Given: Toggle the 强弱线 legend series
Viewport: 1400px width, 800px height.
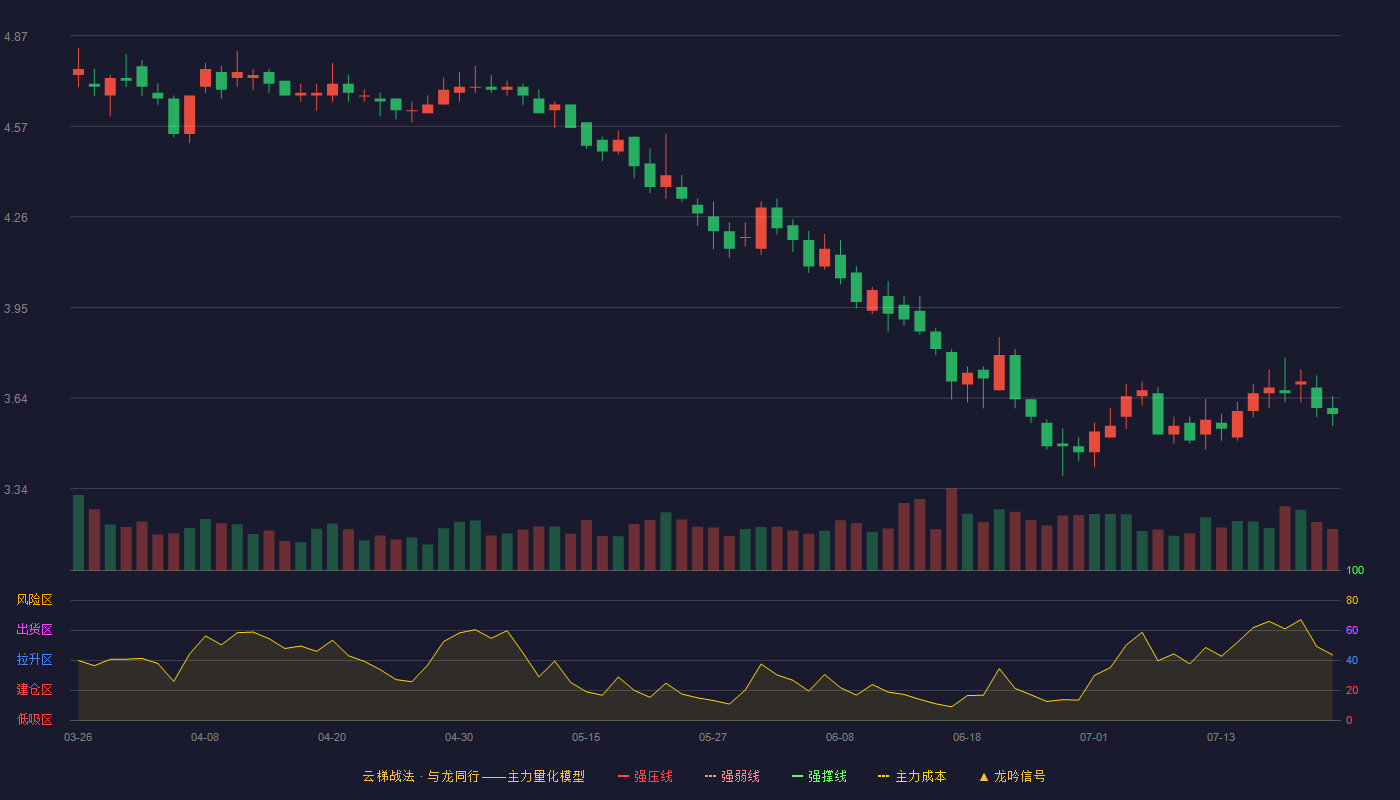Looking at the screenshot, I should [732, 776].
